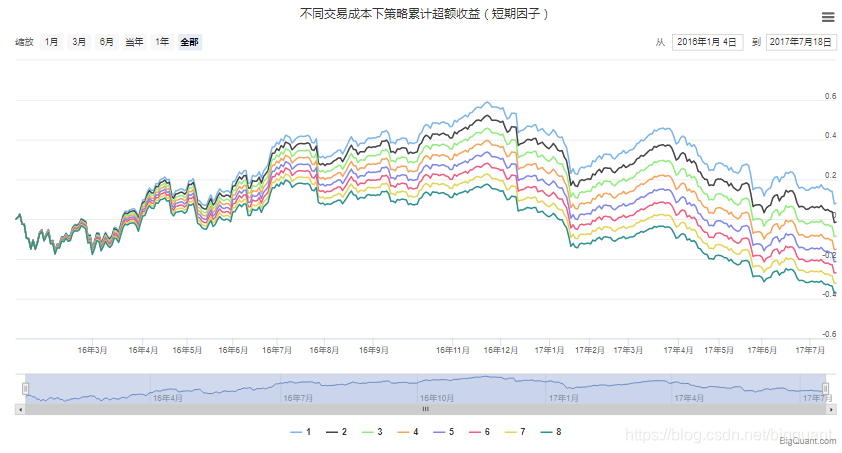Select the 1月 zoom range button
This screenshot has height=453, width=842.
pos(52,42)
